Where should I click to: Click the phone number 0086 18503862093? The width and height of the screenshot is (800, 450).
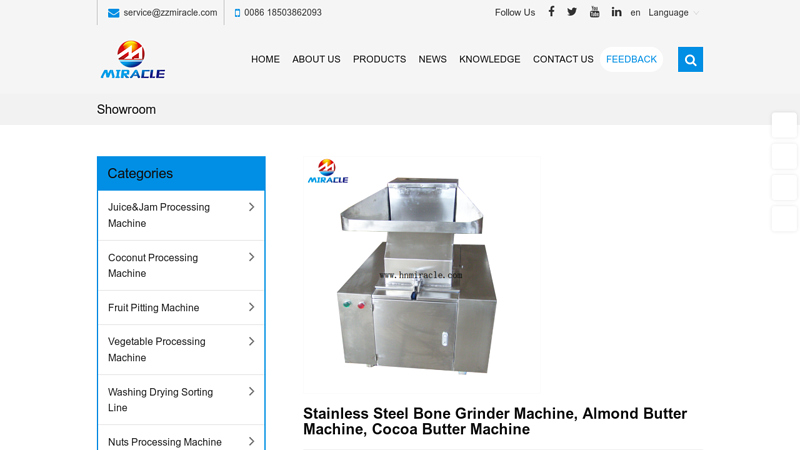point(283,13)
